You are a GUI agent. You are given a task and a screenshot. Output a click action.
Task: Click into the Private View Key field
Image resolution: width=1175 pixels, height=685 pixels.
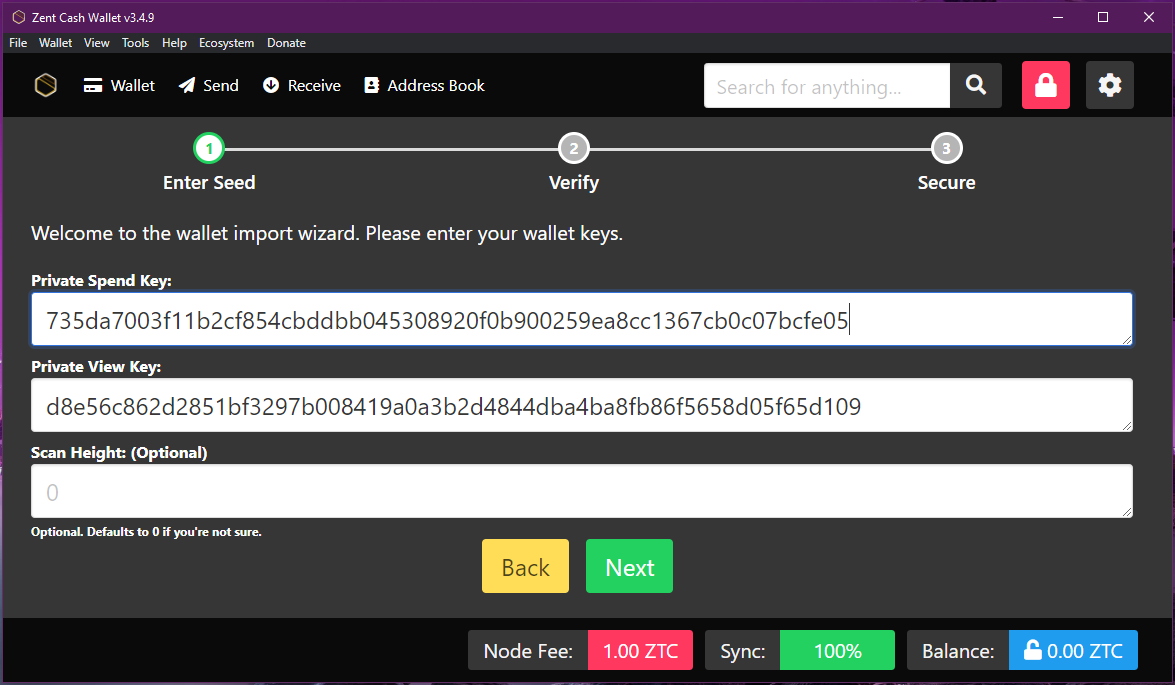(582, 405)
